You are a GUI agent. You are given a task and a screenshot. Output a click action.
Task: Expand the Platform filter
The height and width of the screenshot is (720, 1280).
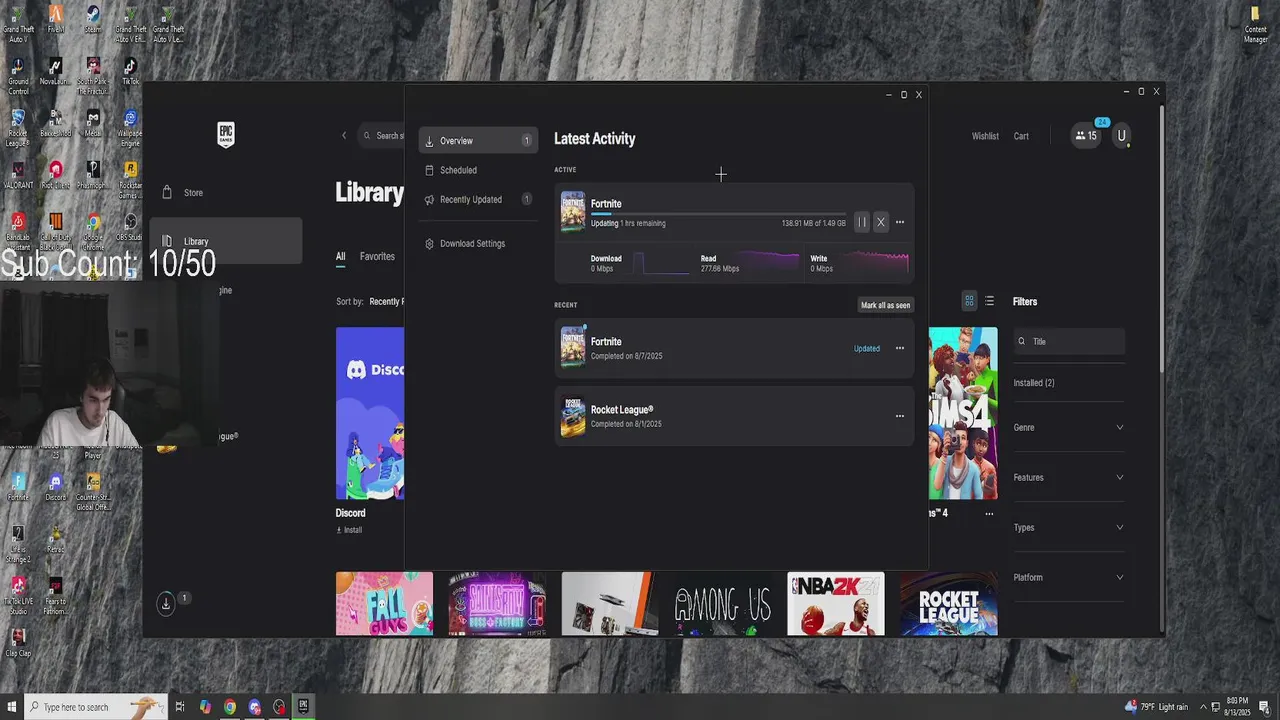click(x=1069, y=577)
